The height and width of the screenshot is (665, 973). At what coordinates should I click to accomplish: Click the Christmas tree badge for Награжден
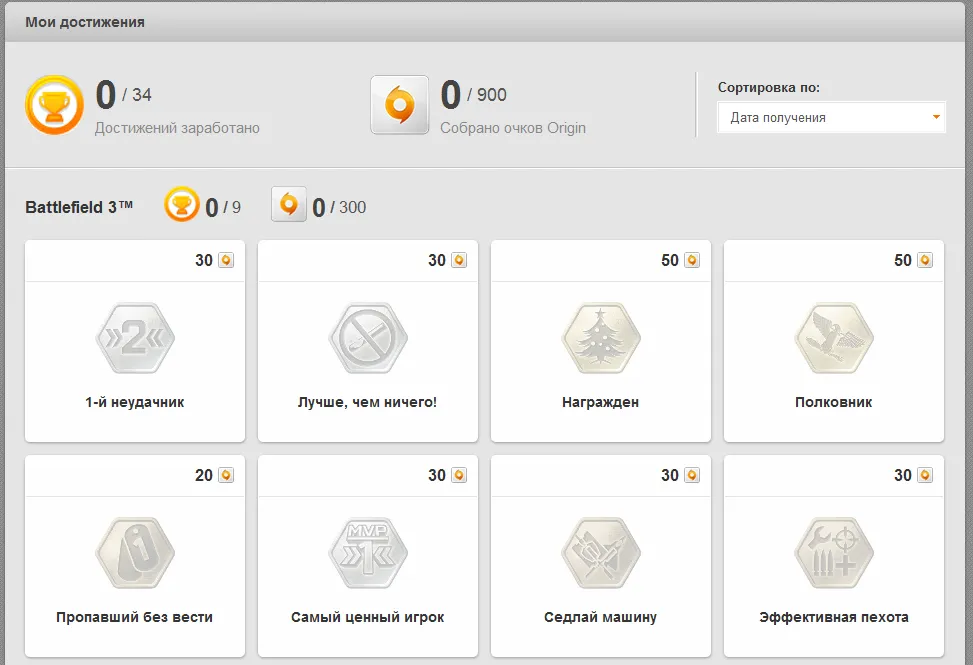601,338
